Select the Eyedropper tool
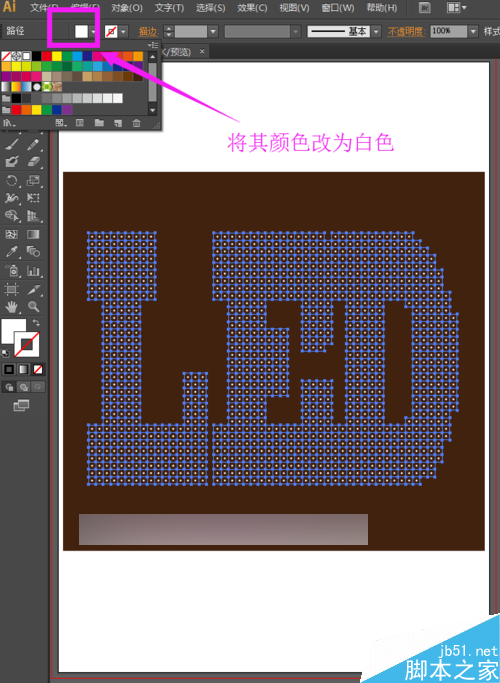500x683 pixels. pyautogui.click(x=12, y=252)
